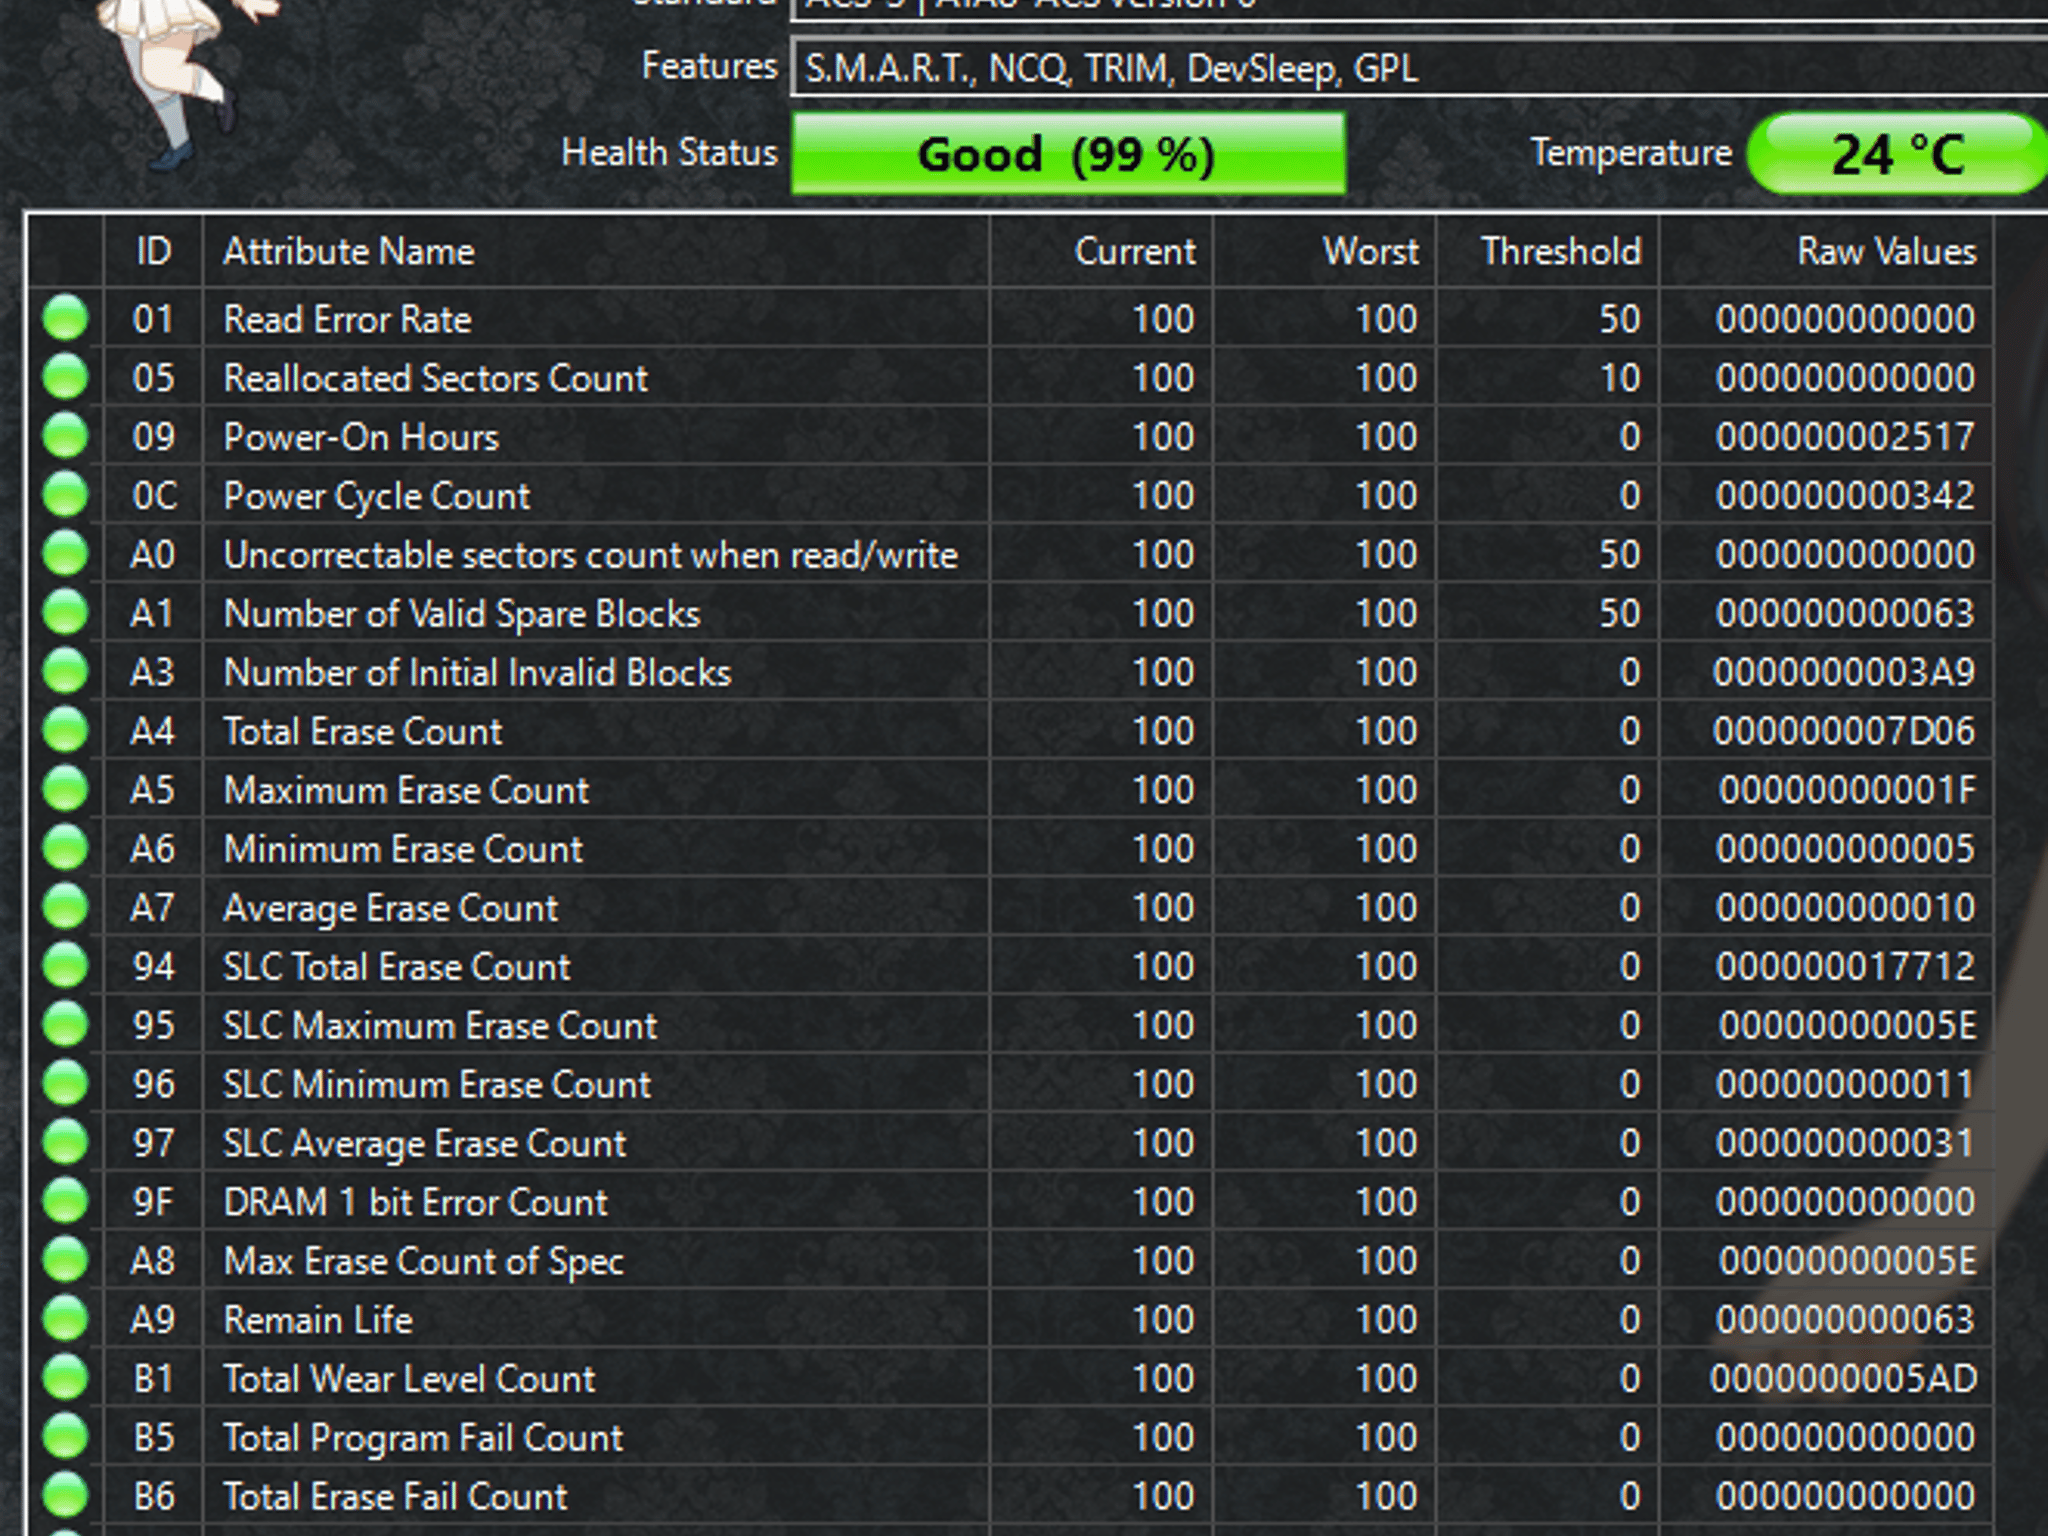
Task: Click the green circle next to Reallocated Sectors Count
Action: tap(66, 377)
